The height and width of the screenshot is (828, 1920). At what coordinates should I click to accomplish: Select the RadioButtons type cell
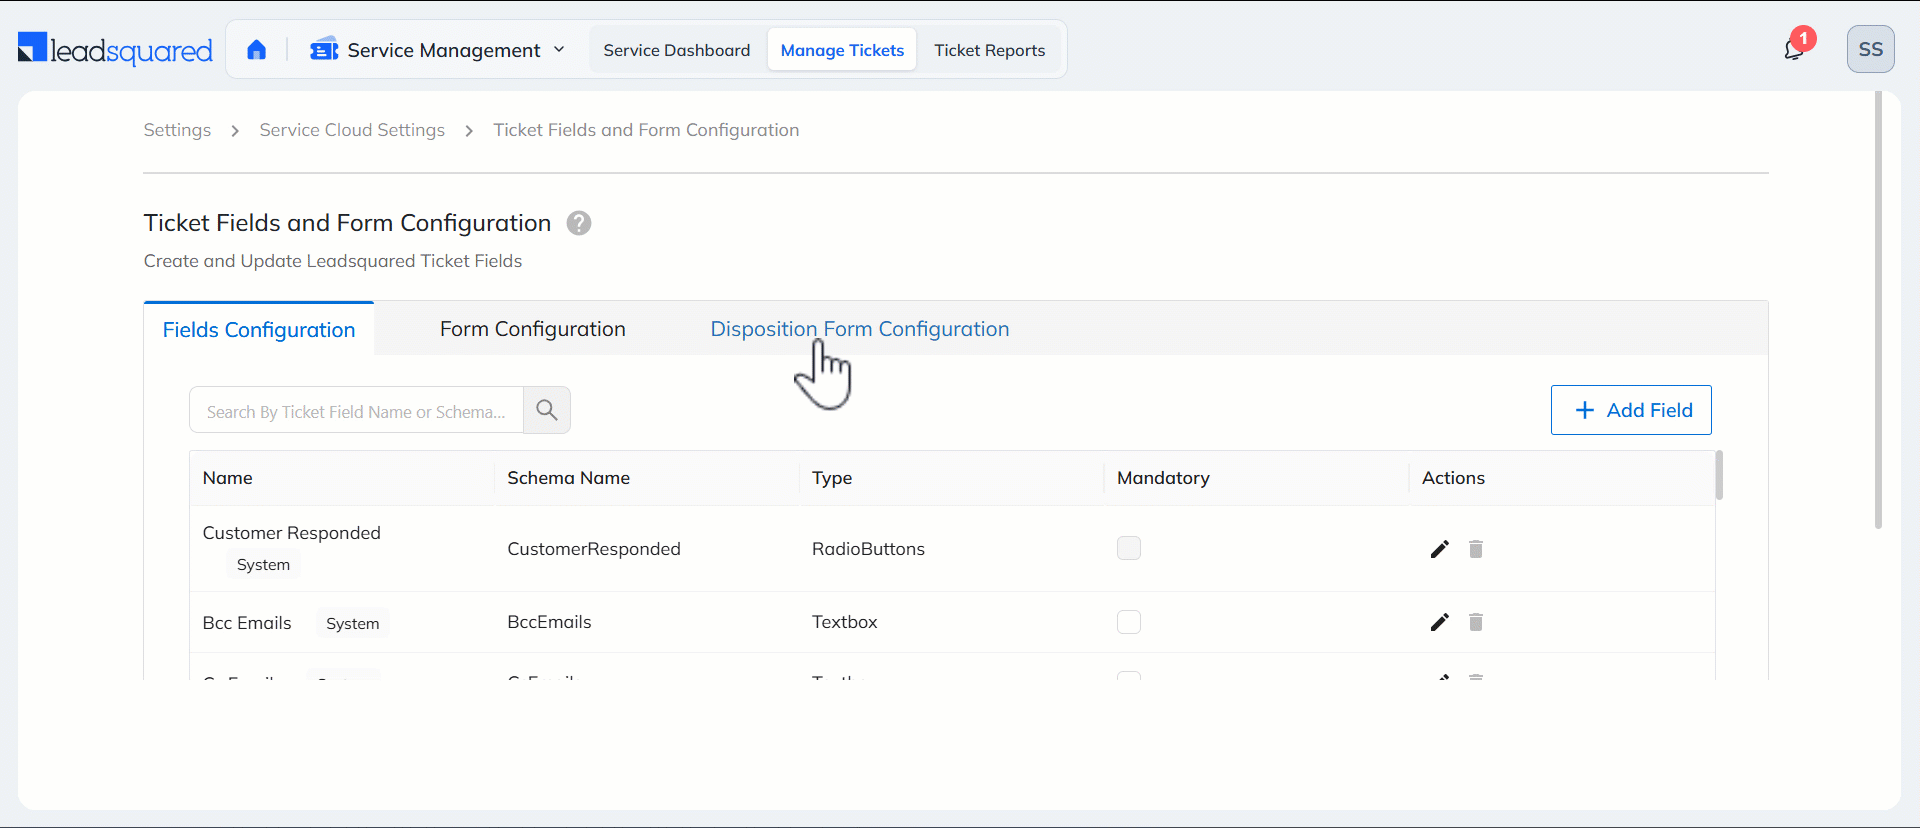pyautogui.click(x=868, y=549)
